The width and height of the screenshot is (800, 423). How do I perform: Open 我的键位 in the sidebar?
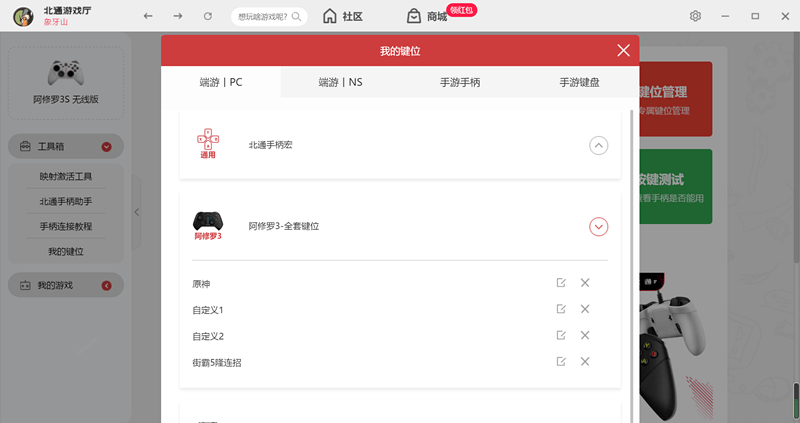66,251
